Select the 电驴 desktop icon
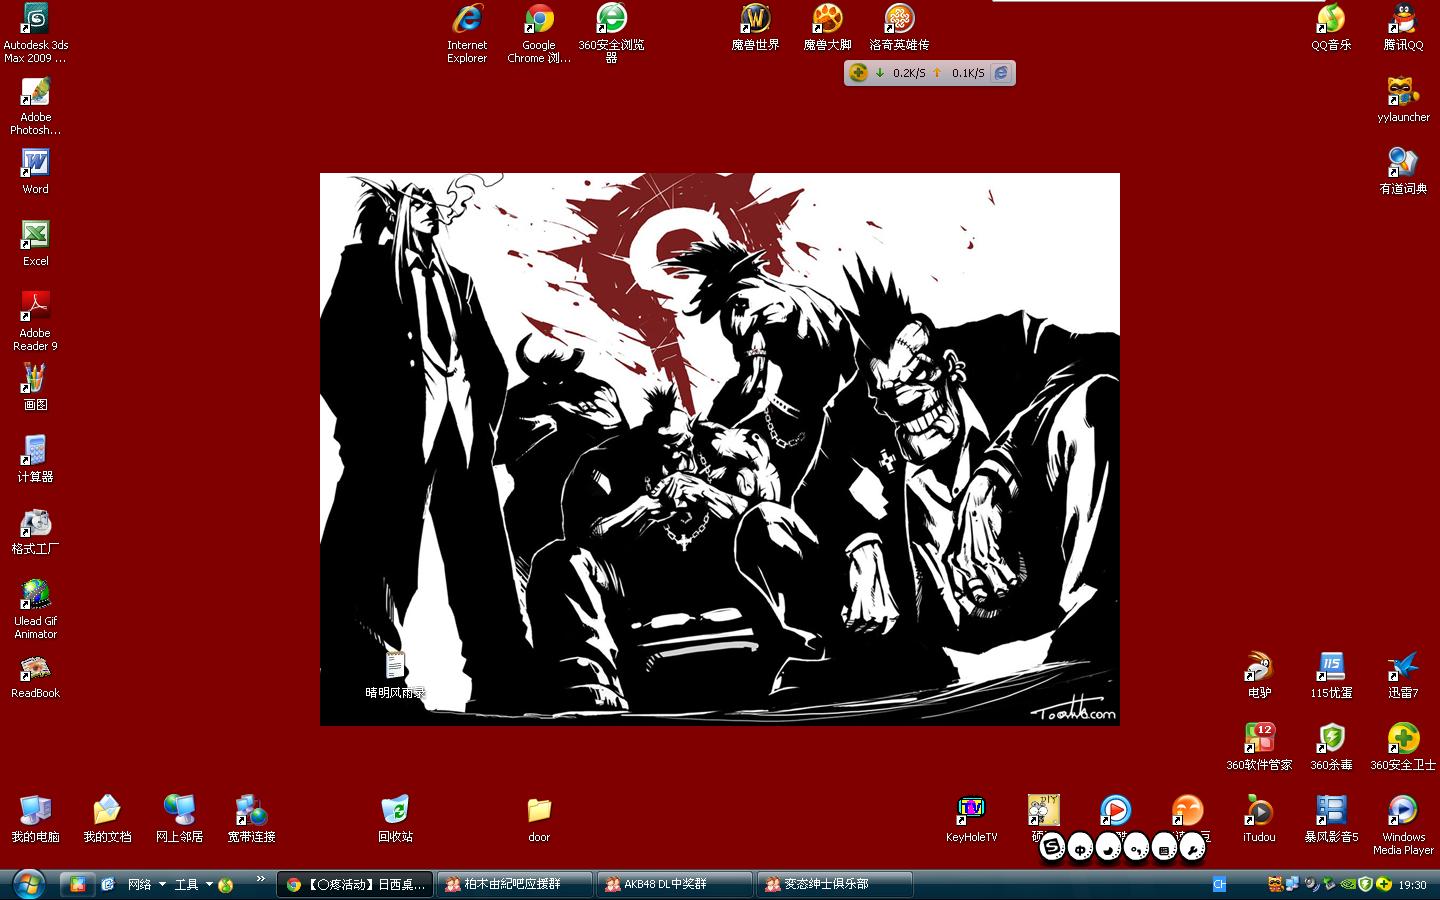Viewport: 1440px width, 900px height. point(1259,675)
